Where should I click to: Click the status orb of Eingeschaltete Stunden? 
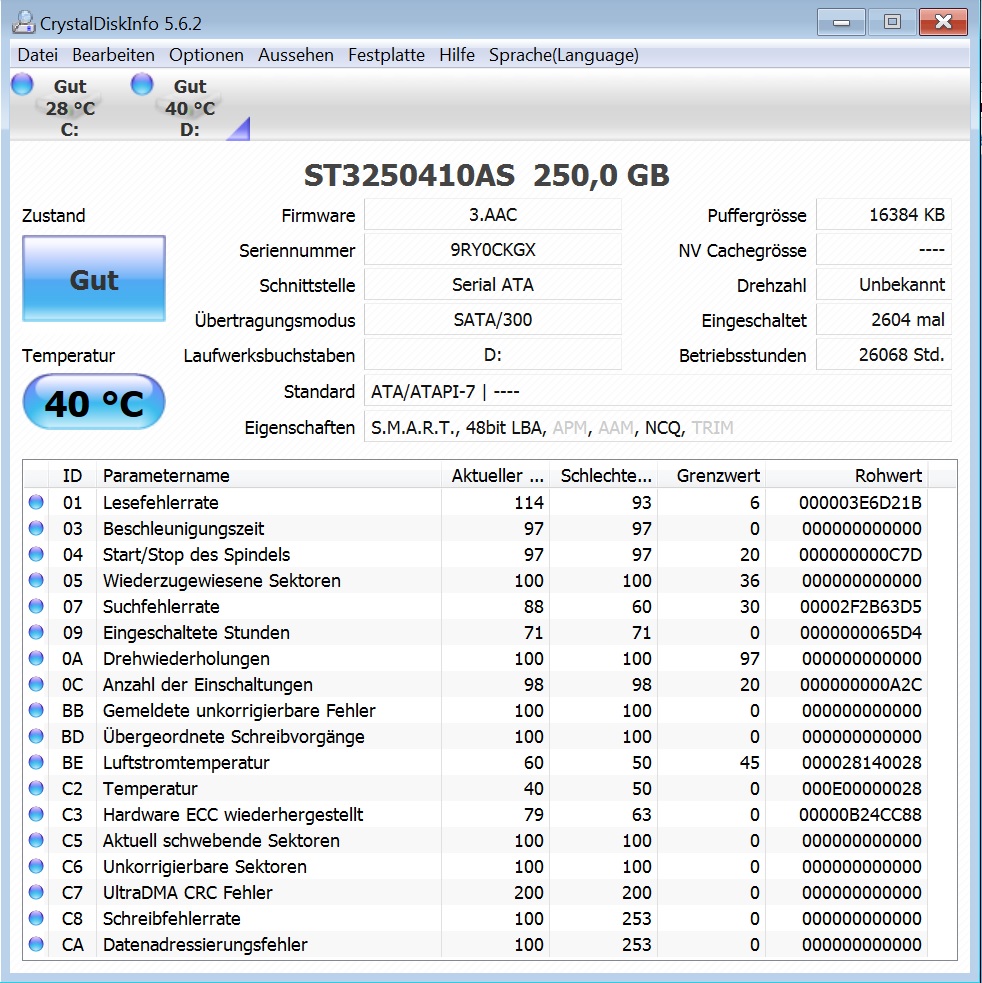coord(36,633)
